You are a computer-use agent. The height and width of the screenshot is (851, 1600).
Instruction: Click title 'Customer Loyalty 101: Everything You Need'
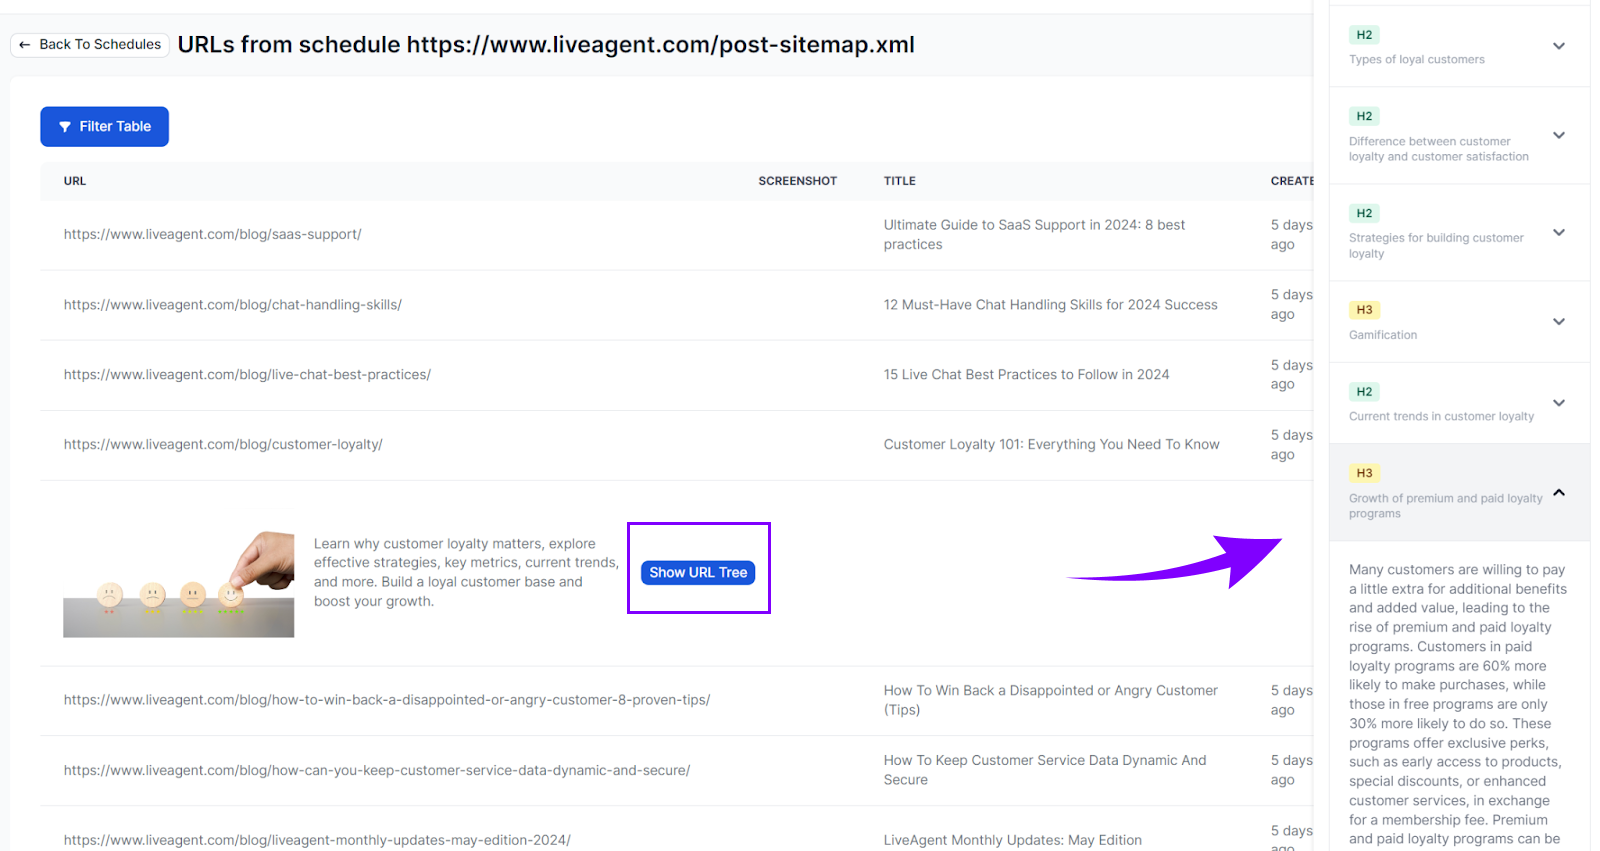(x=1051, y=445)
